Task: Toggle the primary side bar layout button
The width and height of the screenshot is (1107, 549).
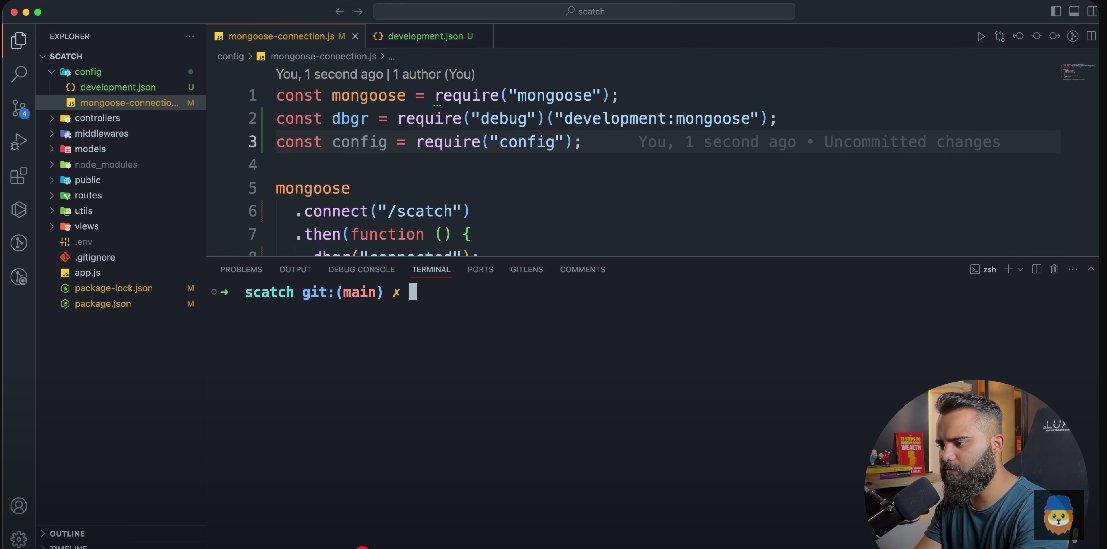Action: point(1056,11)
